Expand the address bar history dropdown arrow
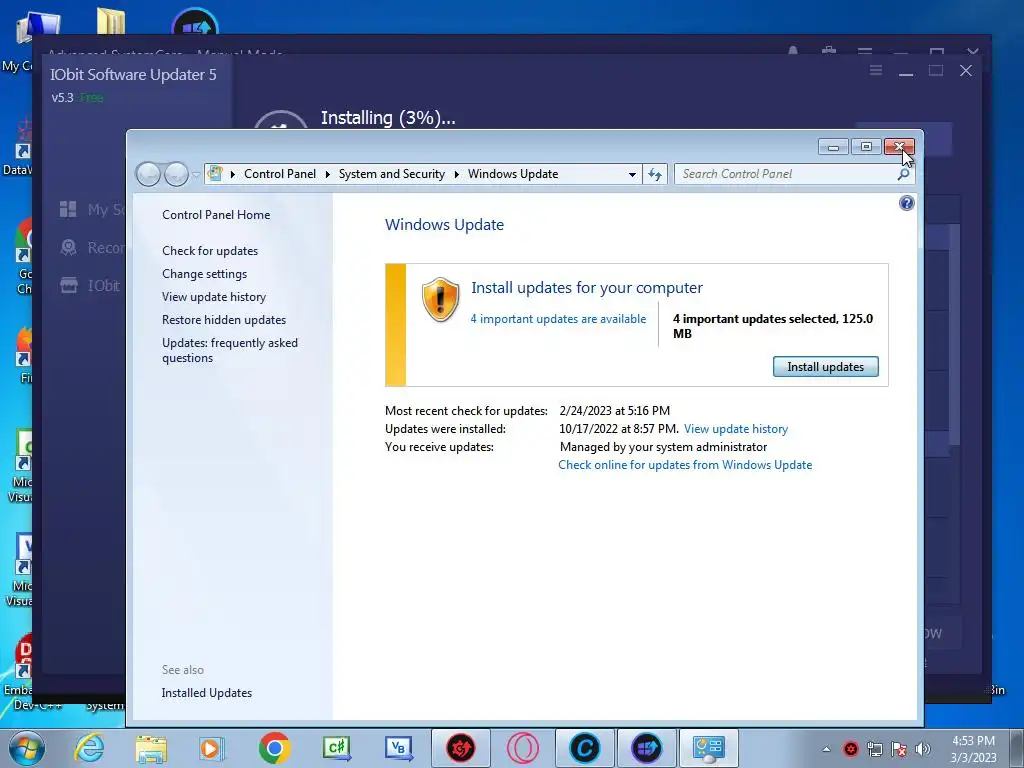Viewport: 1024px width, 768px height. click(632, 174)
